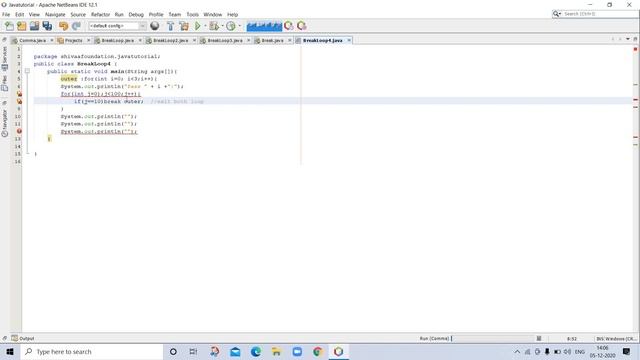Click the globe browser icon in toolbar

point(155,26)
